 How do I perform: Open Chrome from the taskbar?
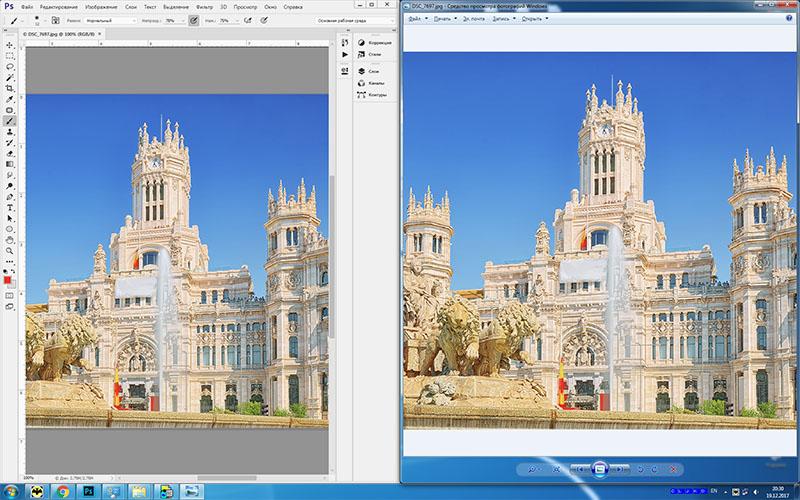pyautogui.click(x=63, y=491)
